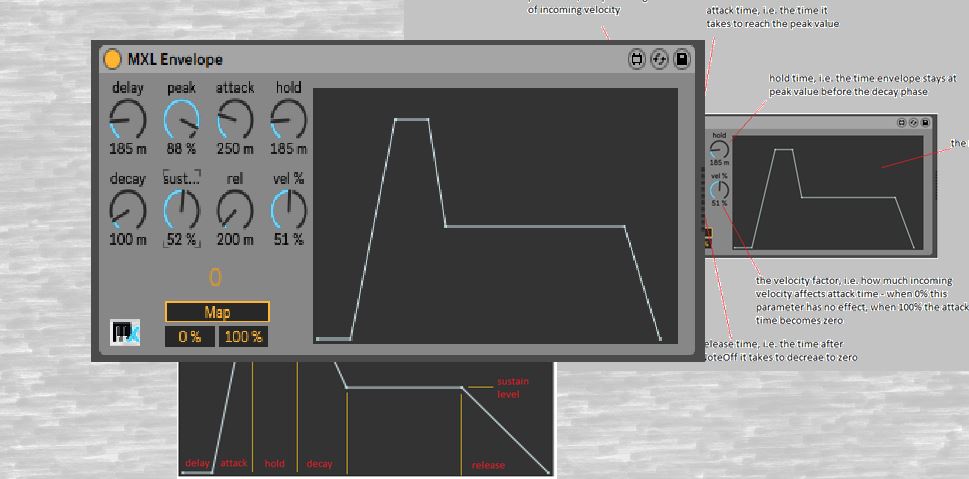Click the vel % knob
This screenshot has height=479, width=969.
288,210
